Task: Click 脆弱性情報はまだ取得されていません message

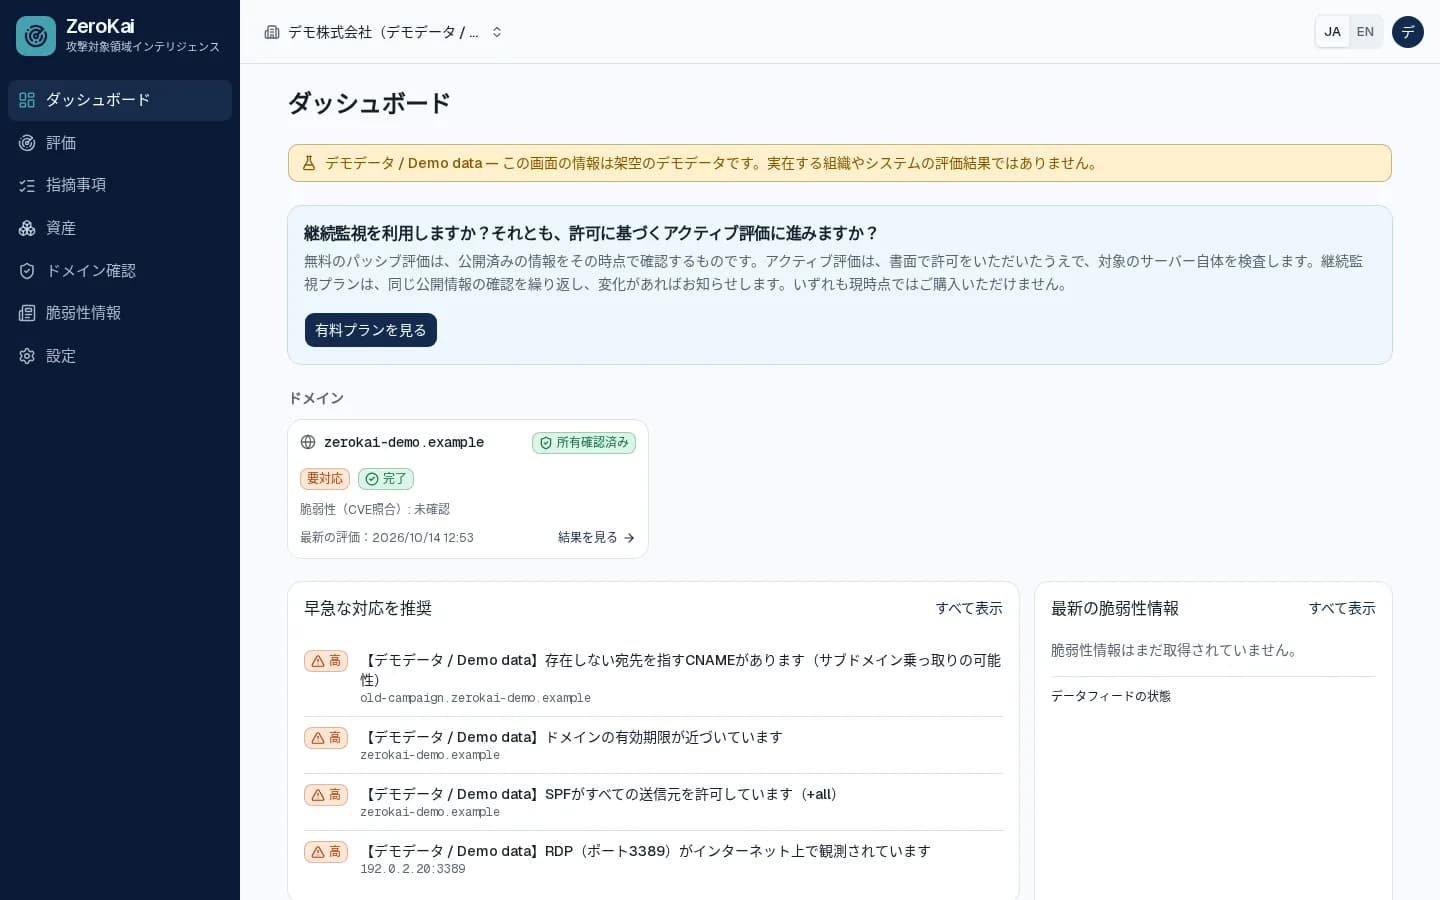Action: [x=1177, y=650]
